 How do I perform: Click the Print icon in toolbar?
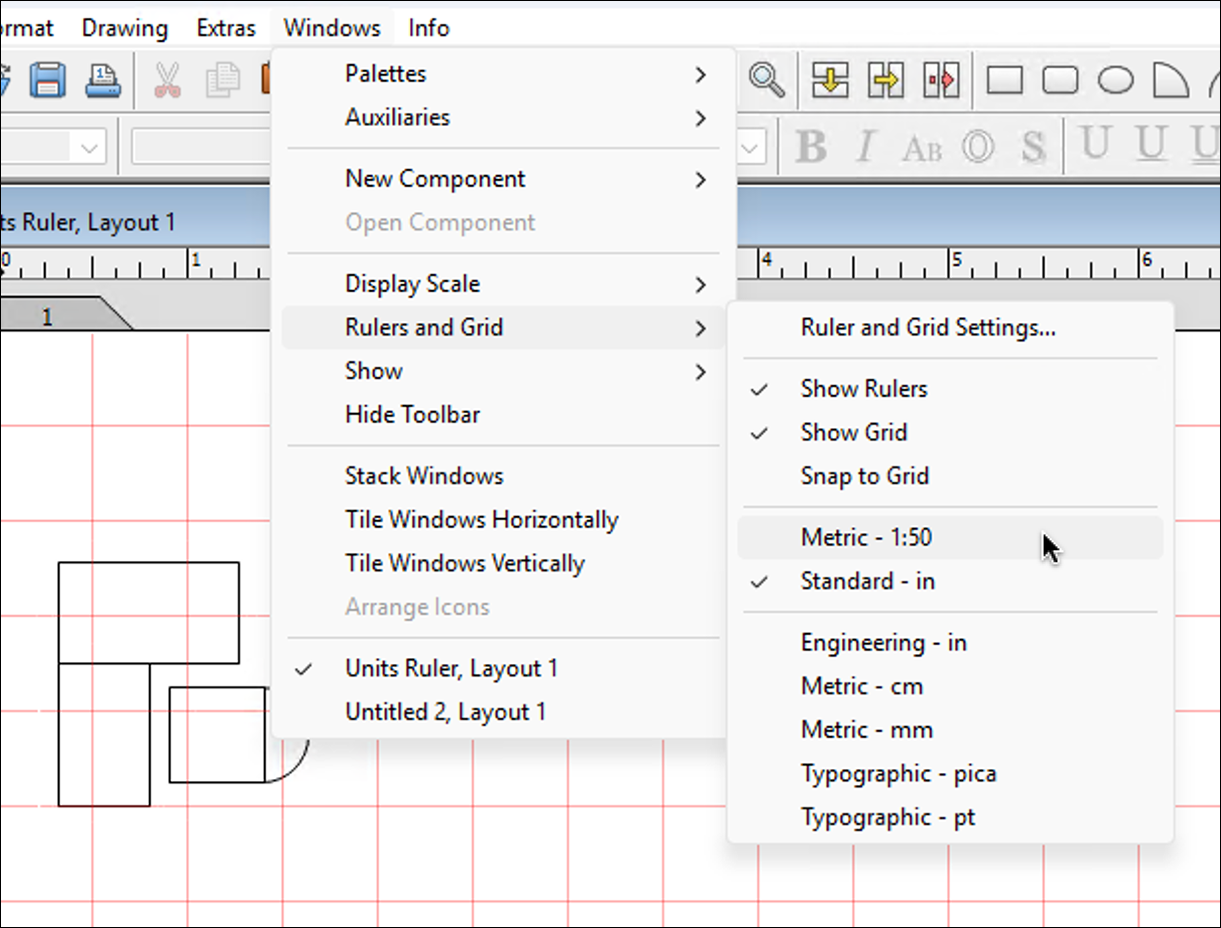(103, 80)
